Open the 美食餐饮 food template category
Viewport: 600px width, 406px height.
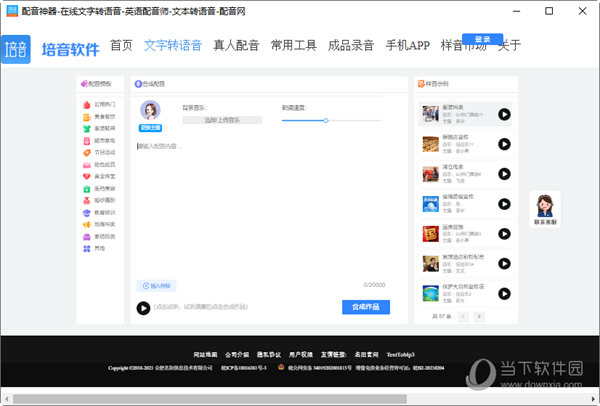(99, 117)
